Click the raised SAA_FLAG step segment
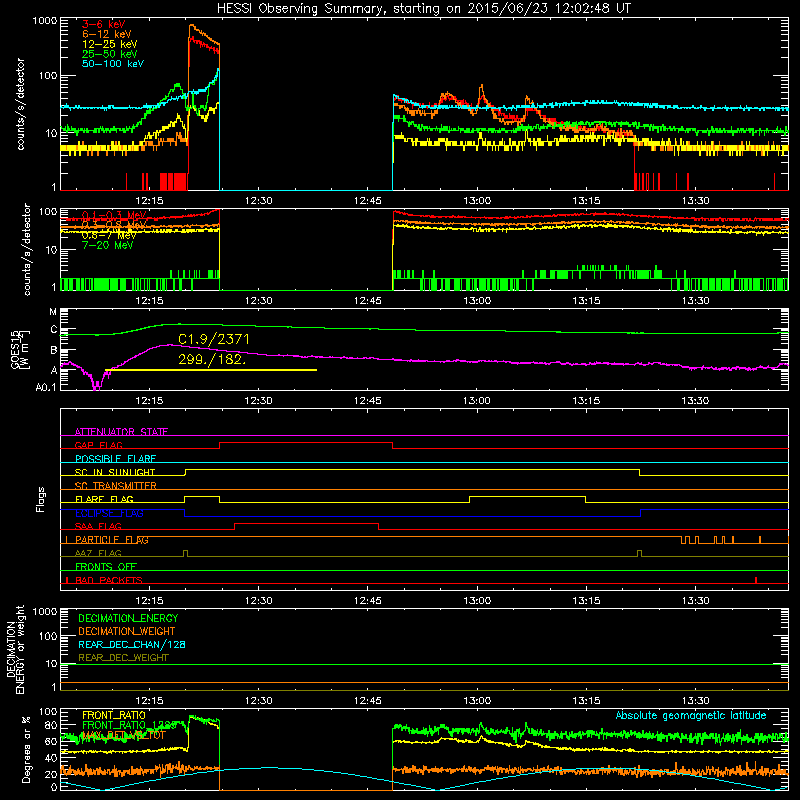The image size is (800, 800). [306, 523]
